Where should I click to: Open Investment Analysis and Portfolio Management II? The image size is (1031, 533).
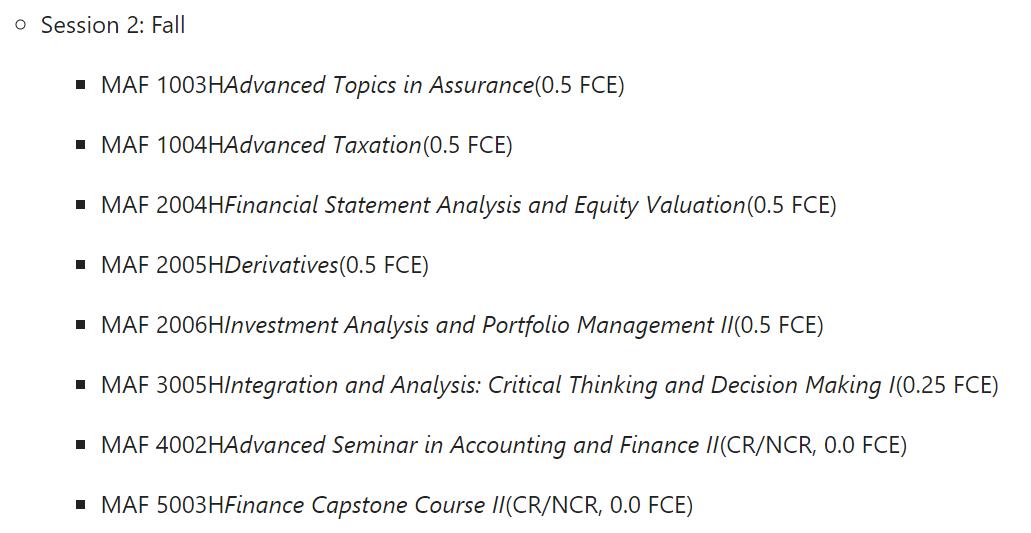tap(478, 325)
